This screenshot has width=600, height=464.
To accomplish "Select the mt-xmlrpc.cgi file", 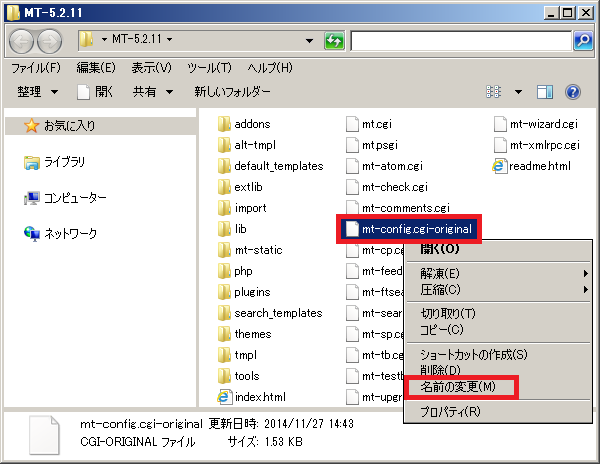I will (x=536, y=145).
